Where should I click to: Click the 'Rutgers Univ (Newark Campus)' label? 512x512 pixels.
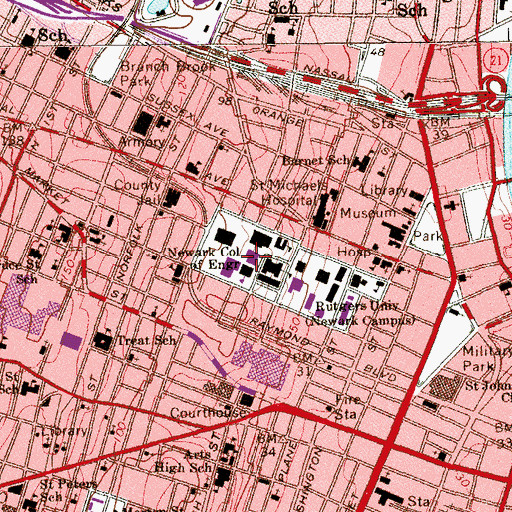pos(361,313)
